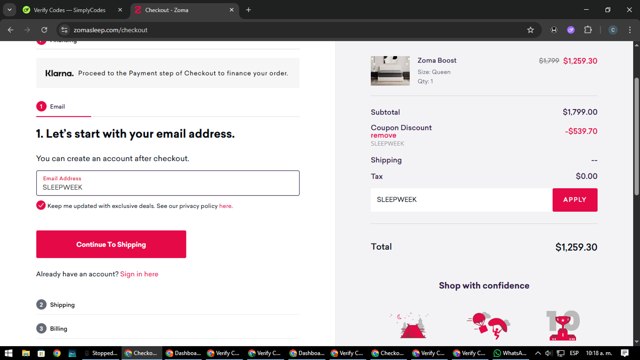The height and width of the screenshot is (360, 640).
Task: Click the purple extension icon in toolbar
Action: (571, 30)
